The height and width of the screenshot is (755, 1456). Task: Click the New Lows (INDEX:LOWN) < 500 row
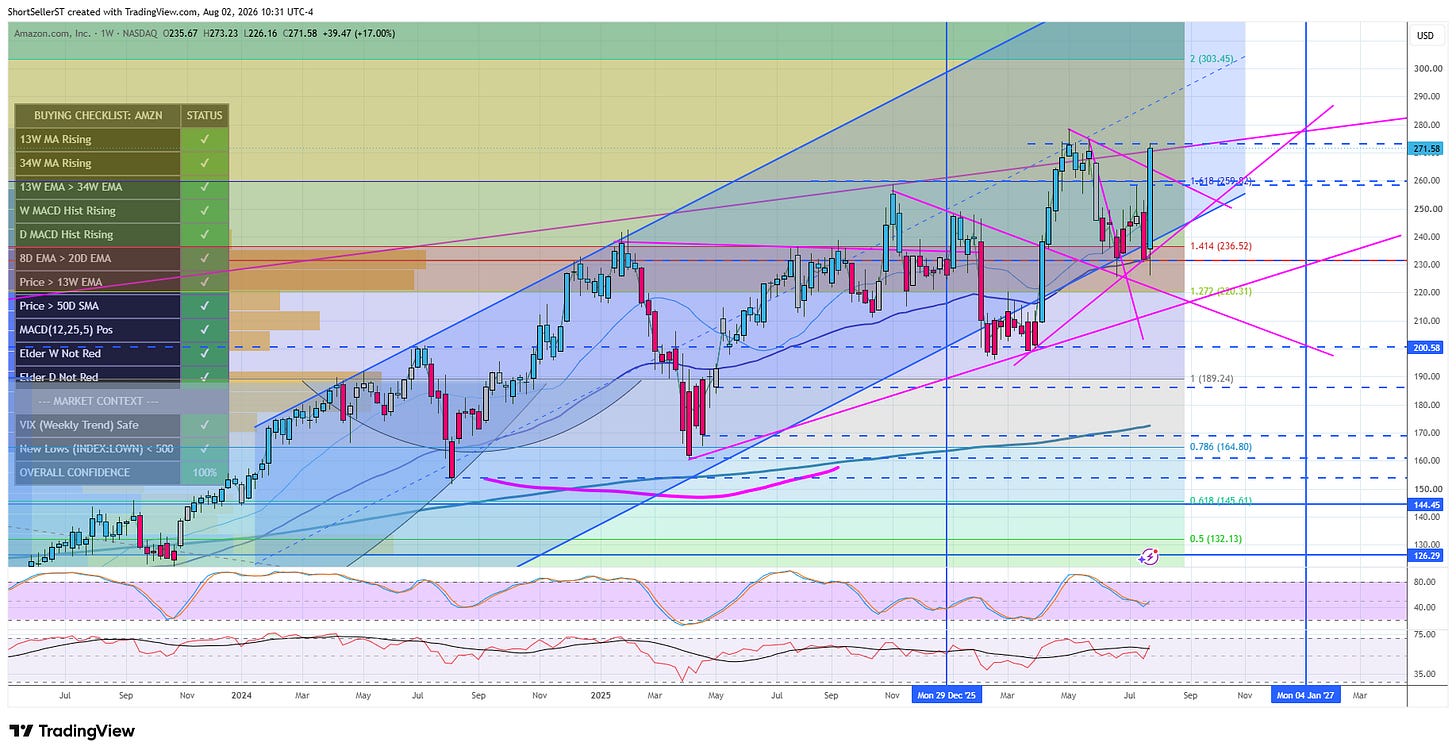click(121, 449)
